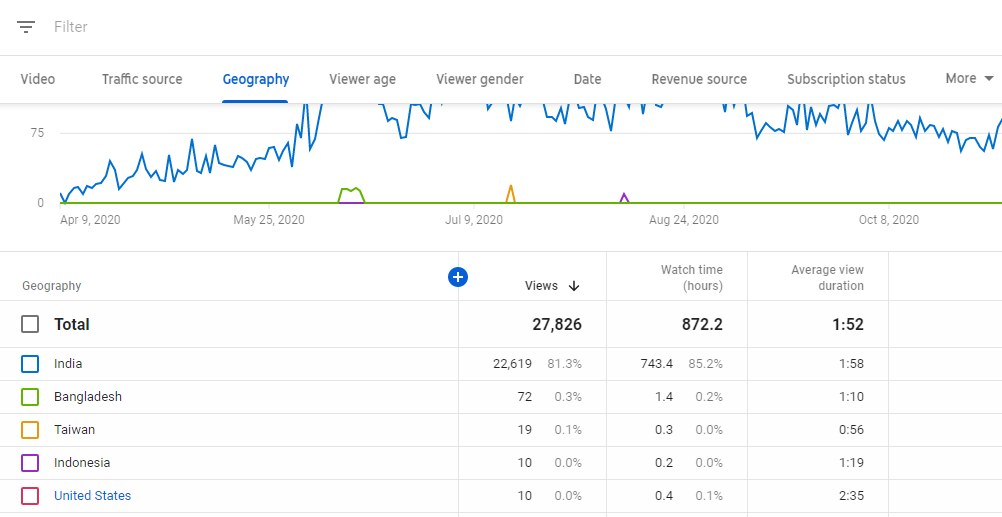Click the Taiwan orange spike on chart
This screenshot has width=1002, height=517.
point(510,193)
